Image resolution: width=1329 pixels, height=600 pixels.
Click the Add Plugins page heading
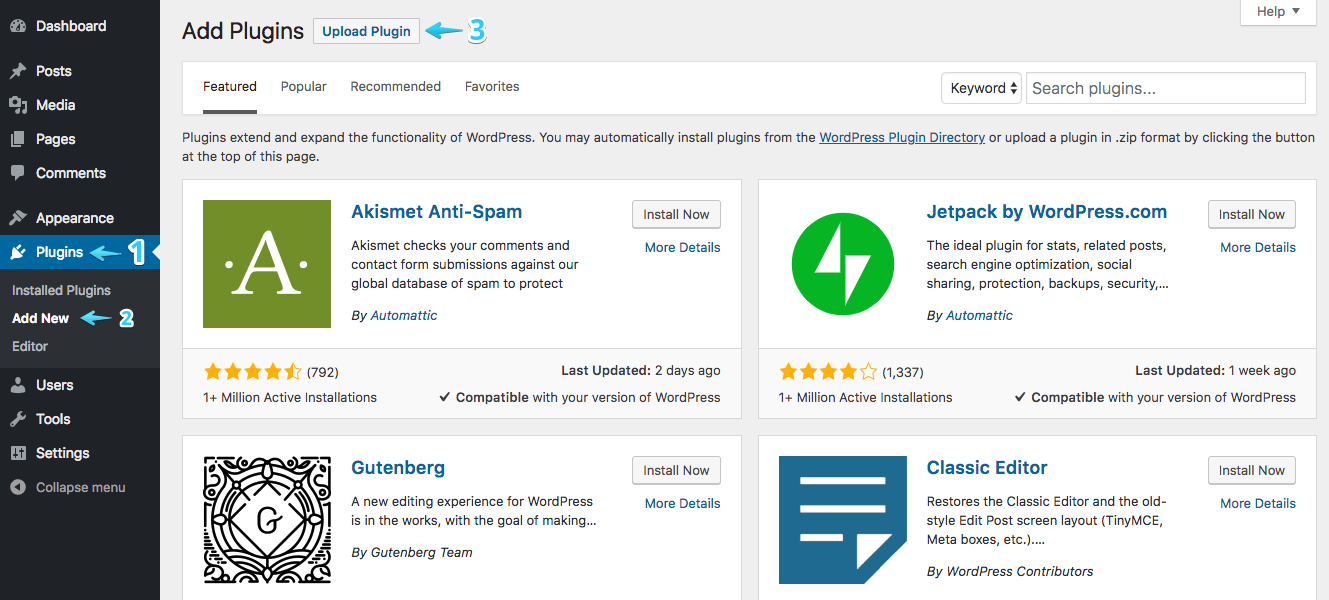(x=243, y=31)
